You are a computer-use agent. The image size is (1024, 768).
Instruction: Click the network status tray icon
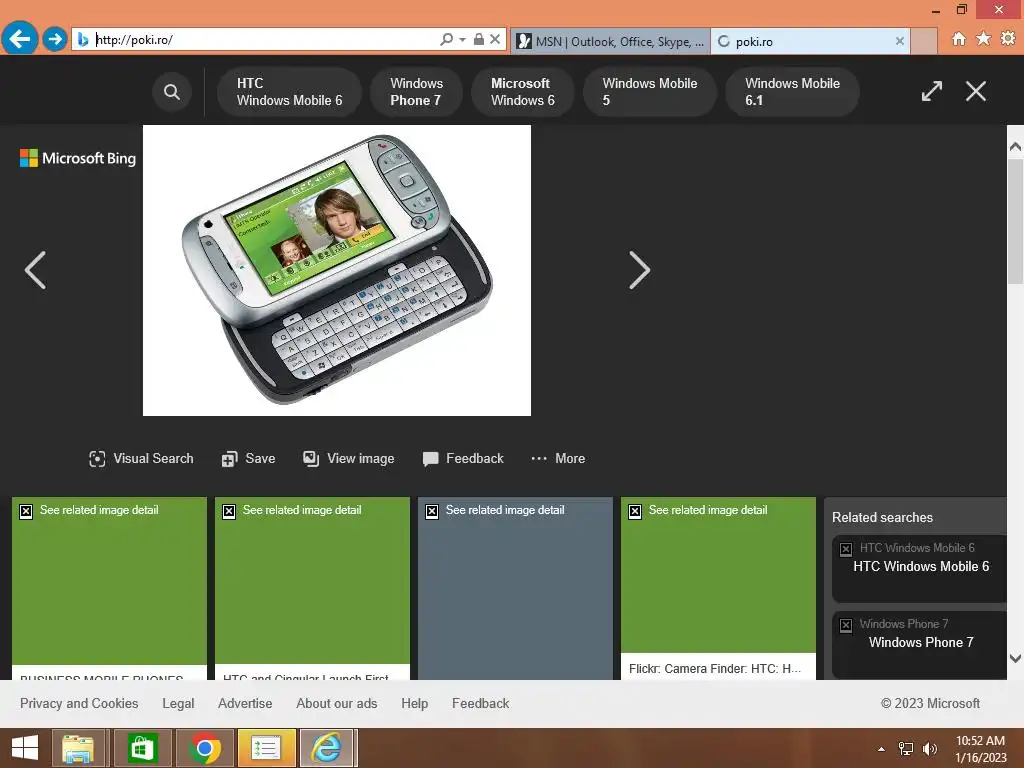[906, 748]
